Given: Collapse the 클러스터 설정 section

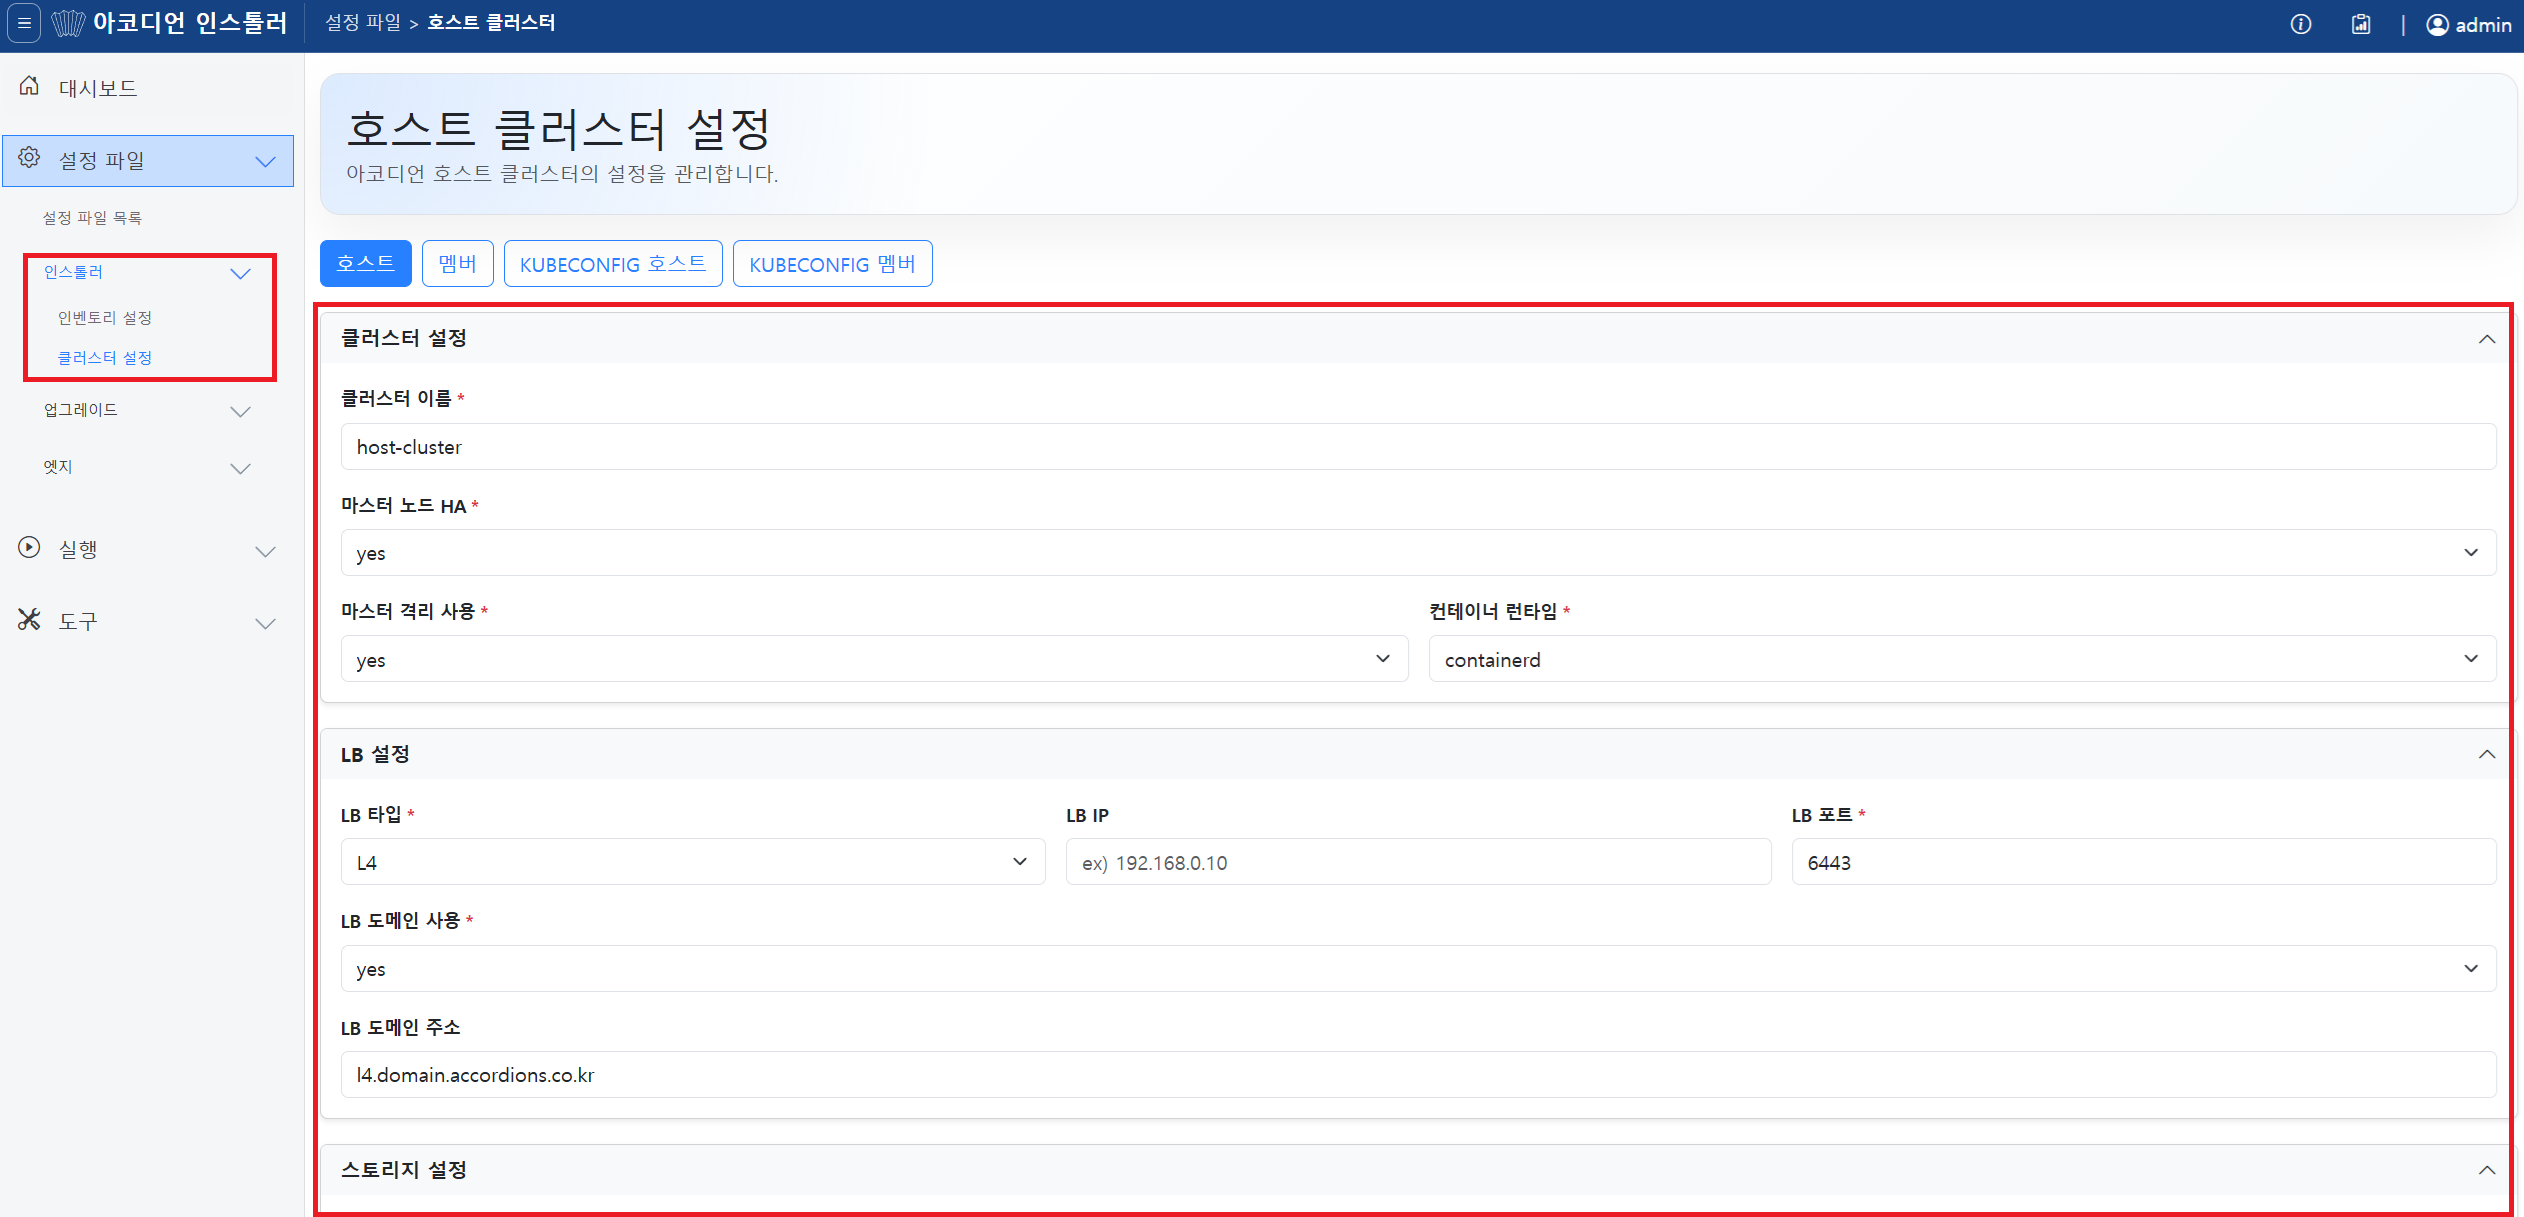Looking at the screenshot, I should point(2486,339).
